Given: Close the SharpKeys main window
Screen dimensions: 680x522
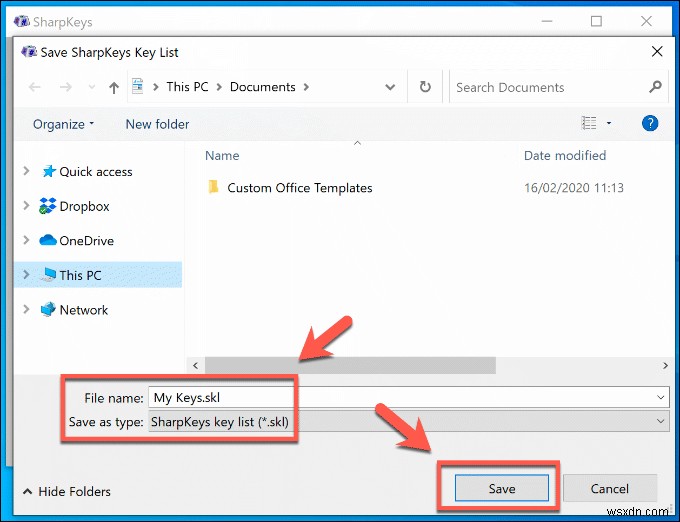Looking at the screenshot, I should [646, 21].
